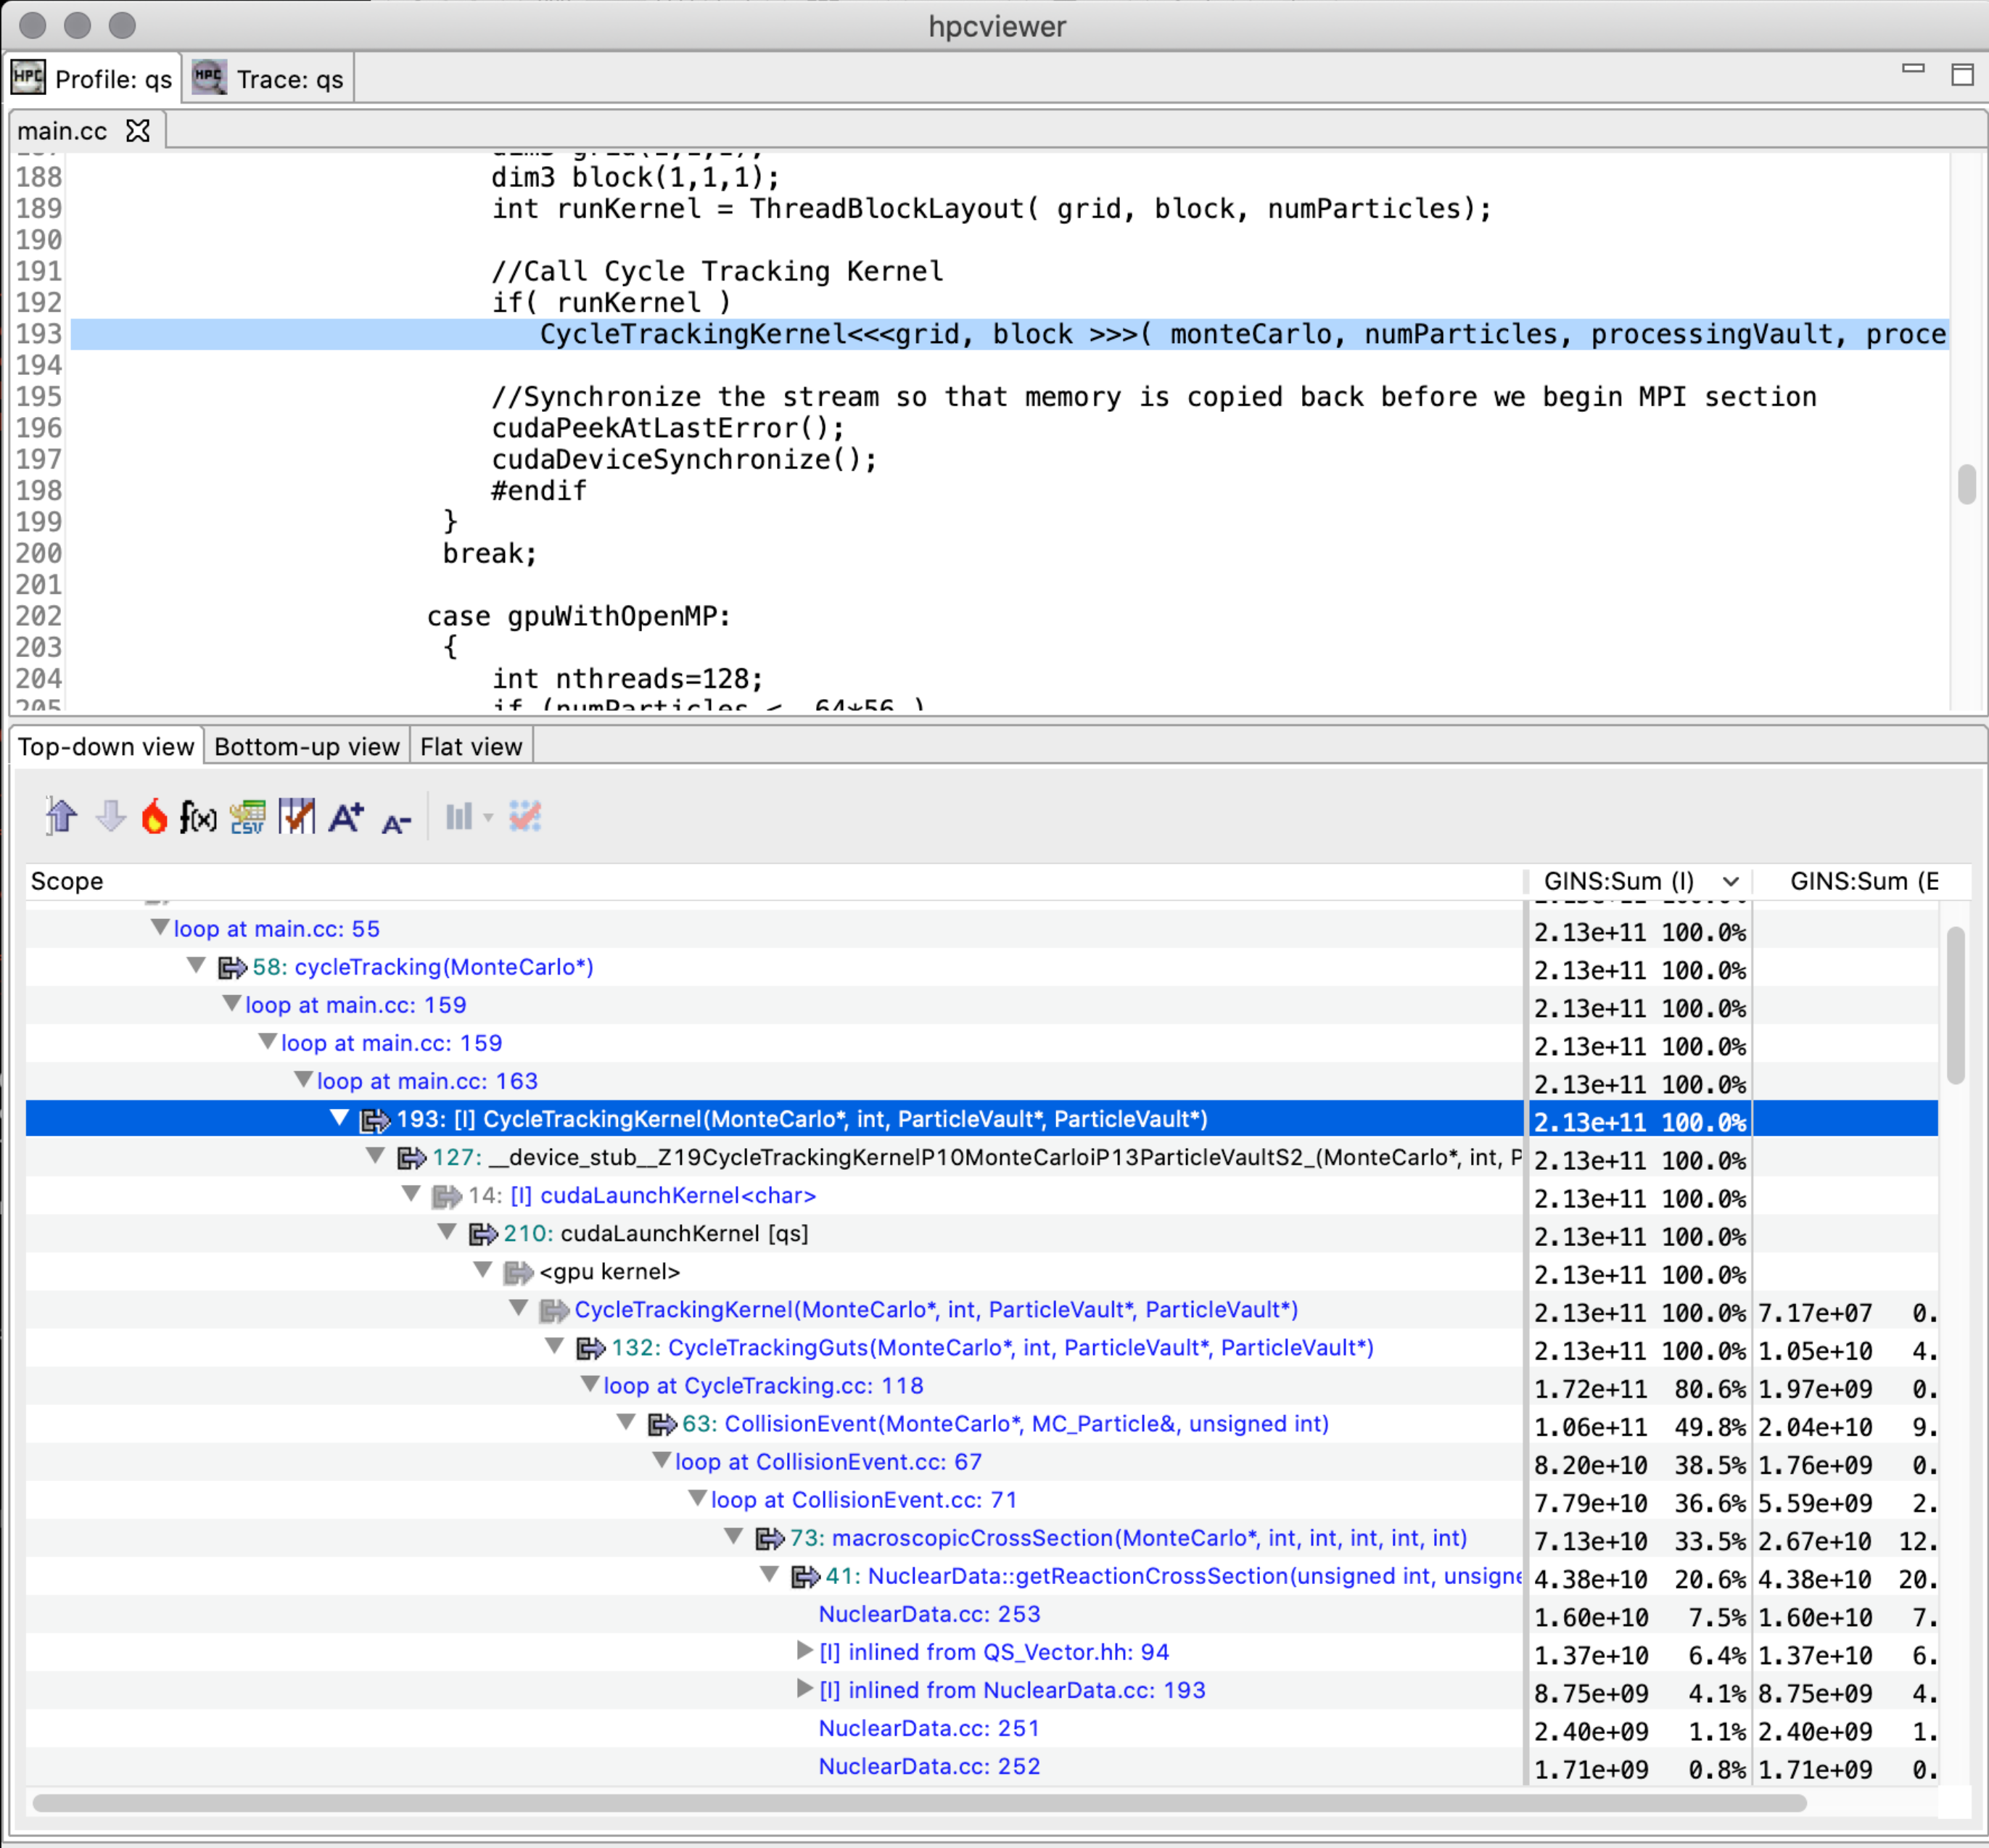This screenshot has width=1989, height=1848.
Task: Click the bar graph metrics icon
Action: coord(459,817)
